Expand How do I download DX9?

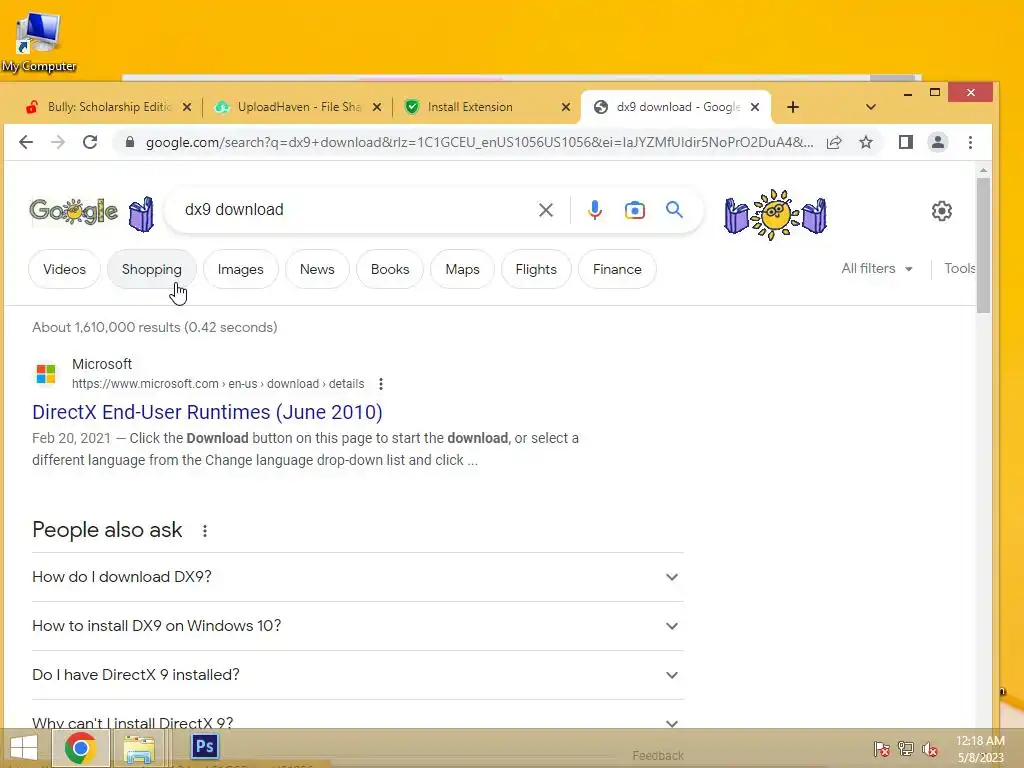tap(357, 577)
